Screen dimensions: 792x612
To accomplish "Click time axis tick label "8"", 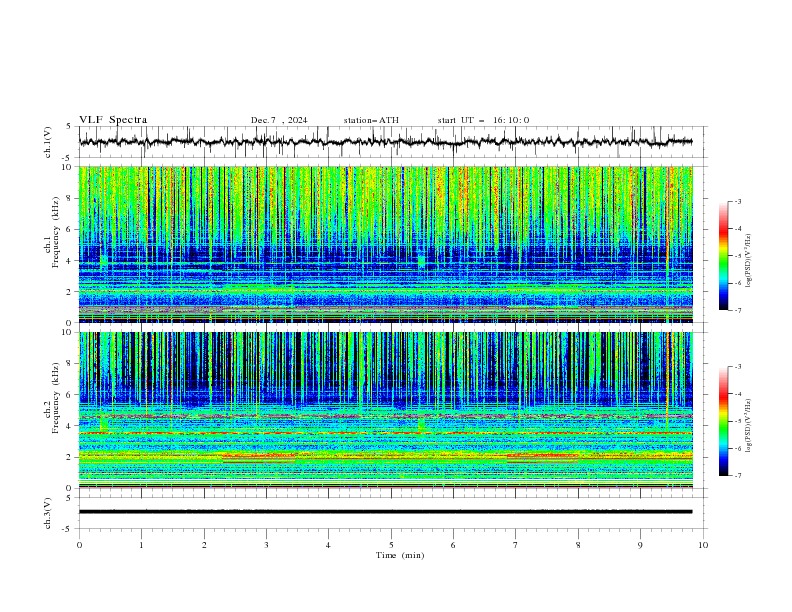I will click(x=578, y=545).
